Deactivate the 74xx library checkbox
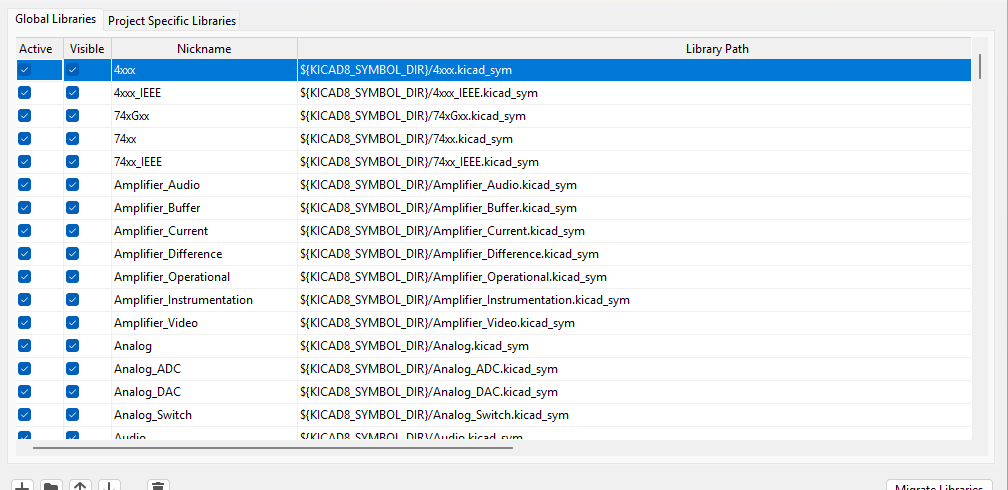The image size is (1008, 490). (x=24, y=139)
